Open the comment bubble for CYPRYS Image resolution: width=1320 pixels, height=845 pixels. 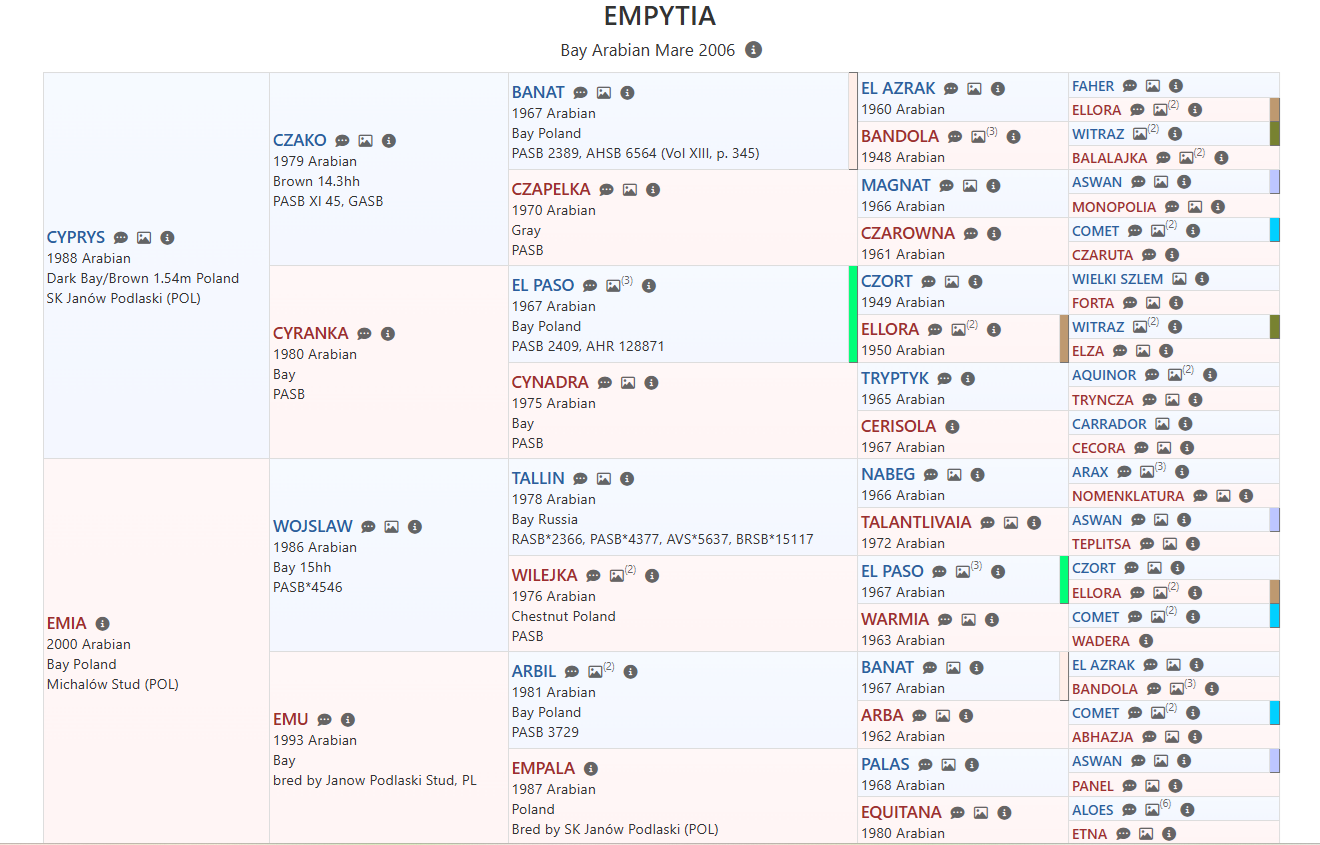pyautogui.click(x=121, y=238)
